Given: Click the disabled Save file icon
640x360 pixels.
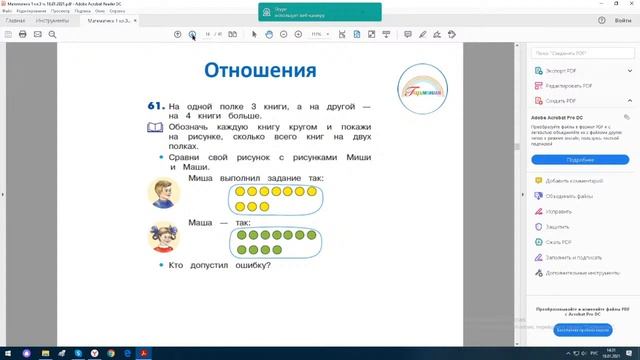Looking at the screenshot, I should 8,34.
